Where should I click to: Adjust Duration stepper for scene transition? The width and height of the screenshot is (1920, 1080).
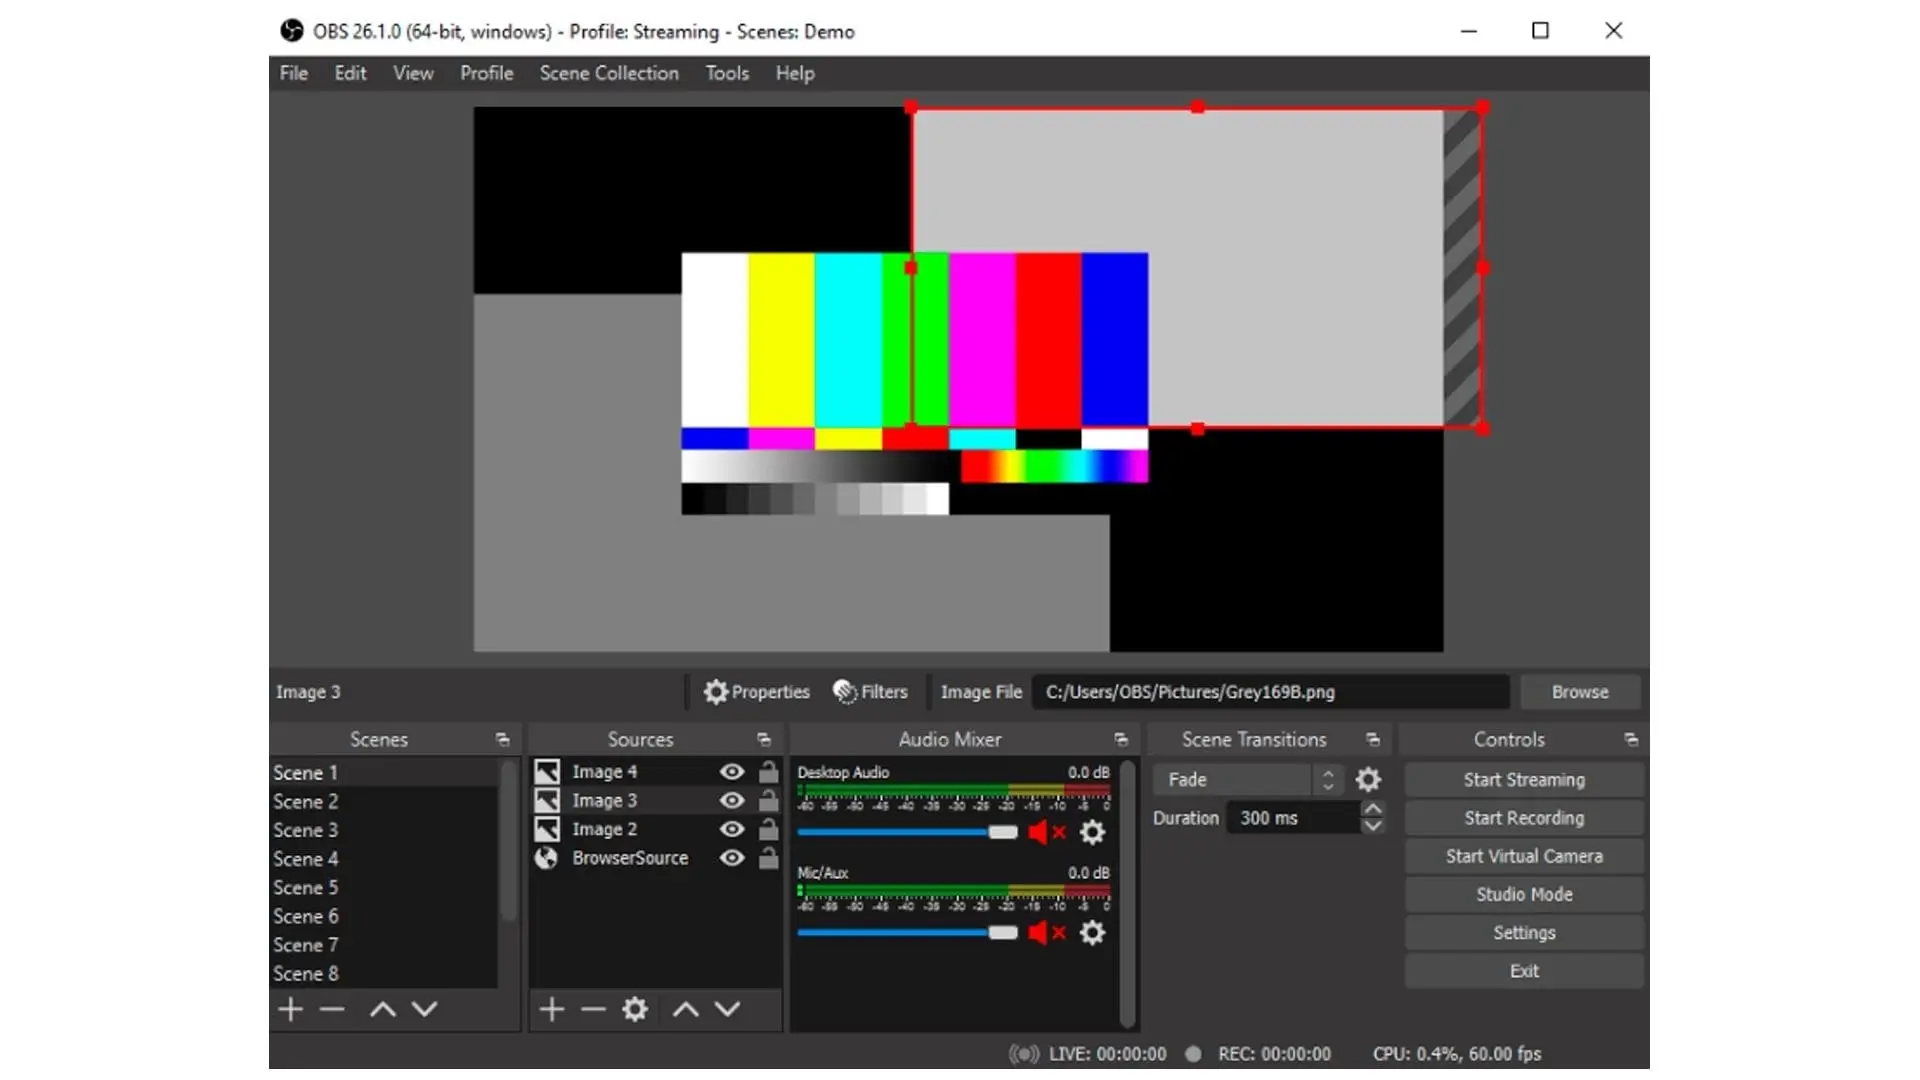pyautogui.click(x=1374, y=818)
